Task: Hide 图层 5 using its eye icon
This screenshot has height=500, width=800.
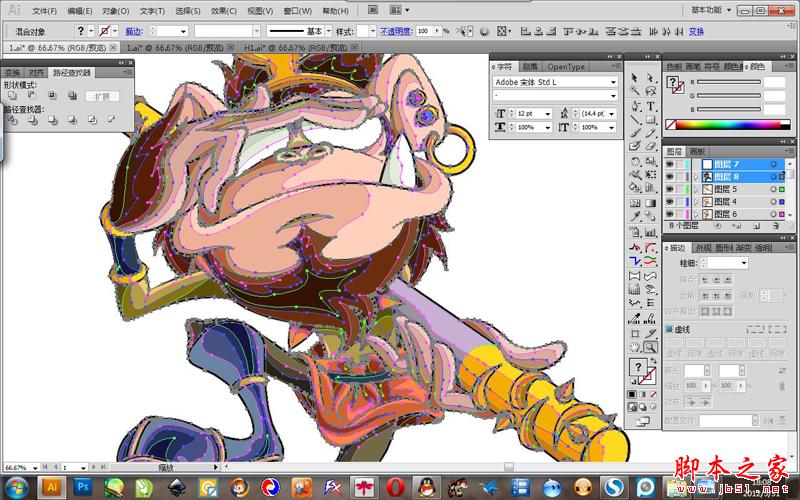Action: tap(669, 189)
